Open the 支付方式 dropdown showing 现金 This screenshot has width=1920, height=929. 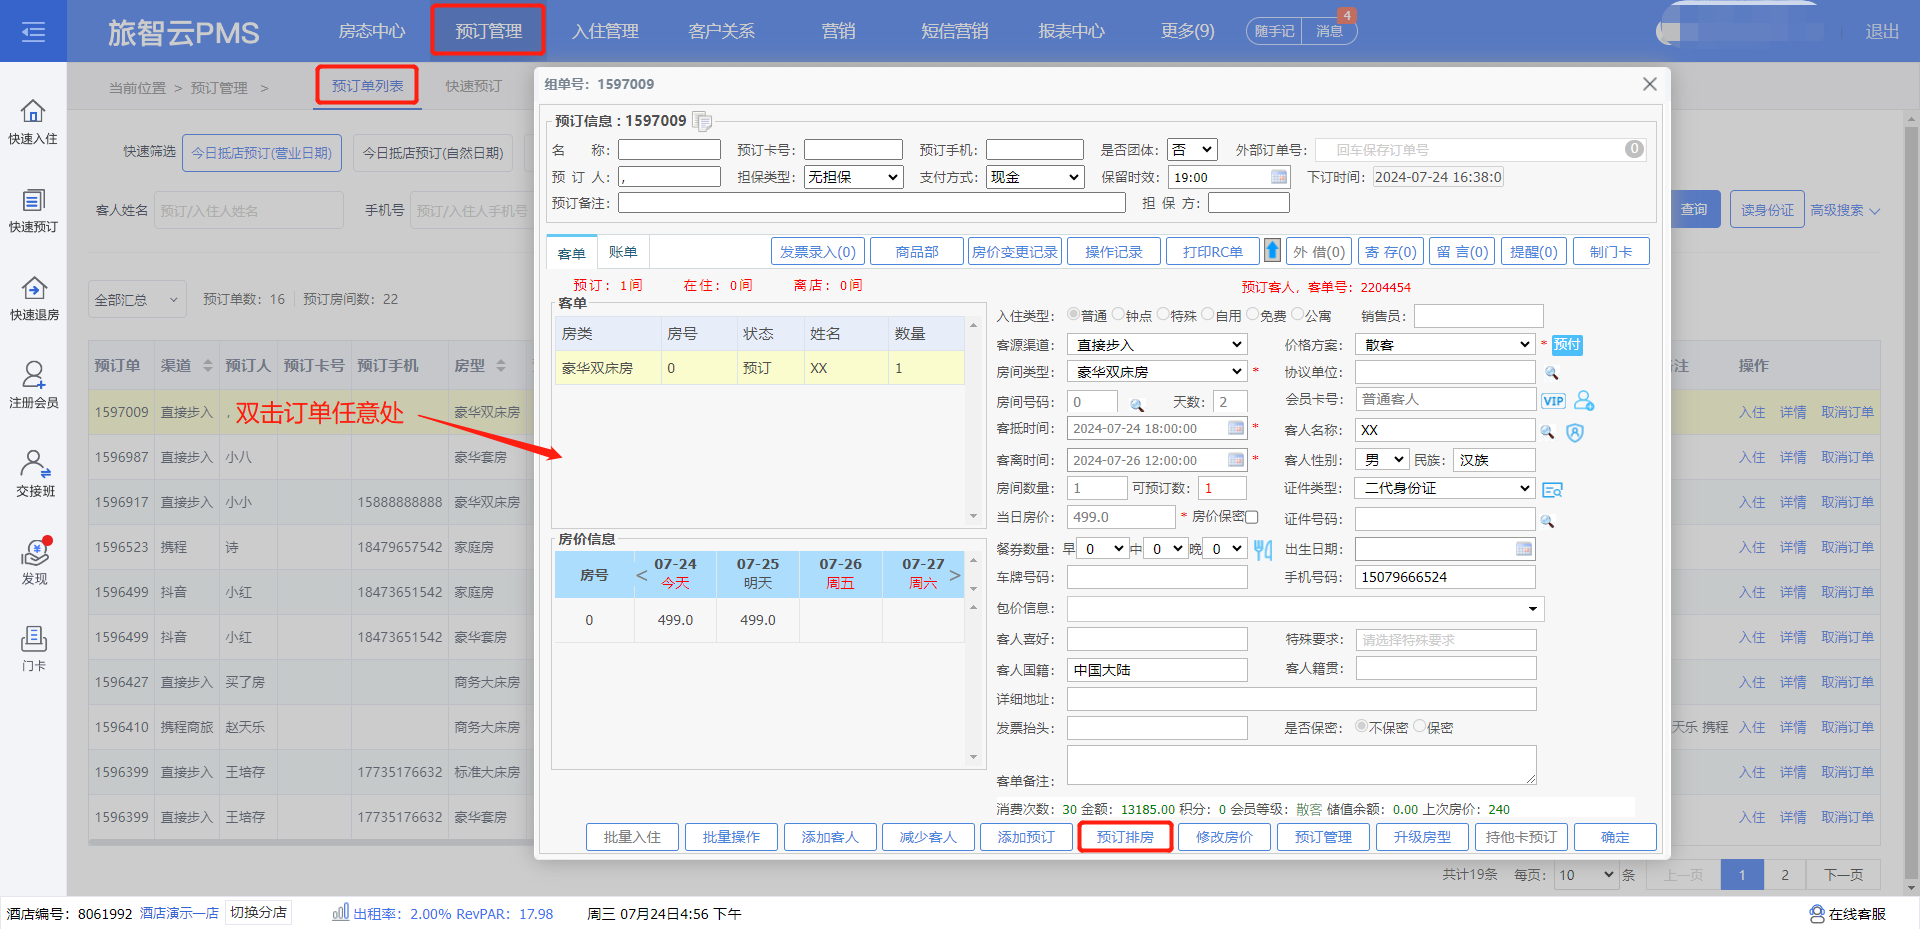1035,177
